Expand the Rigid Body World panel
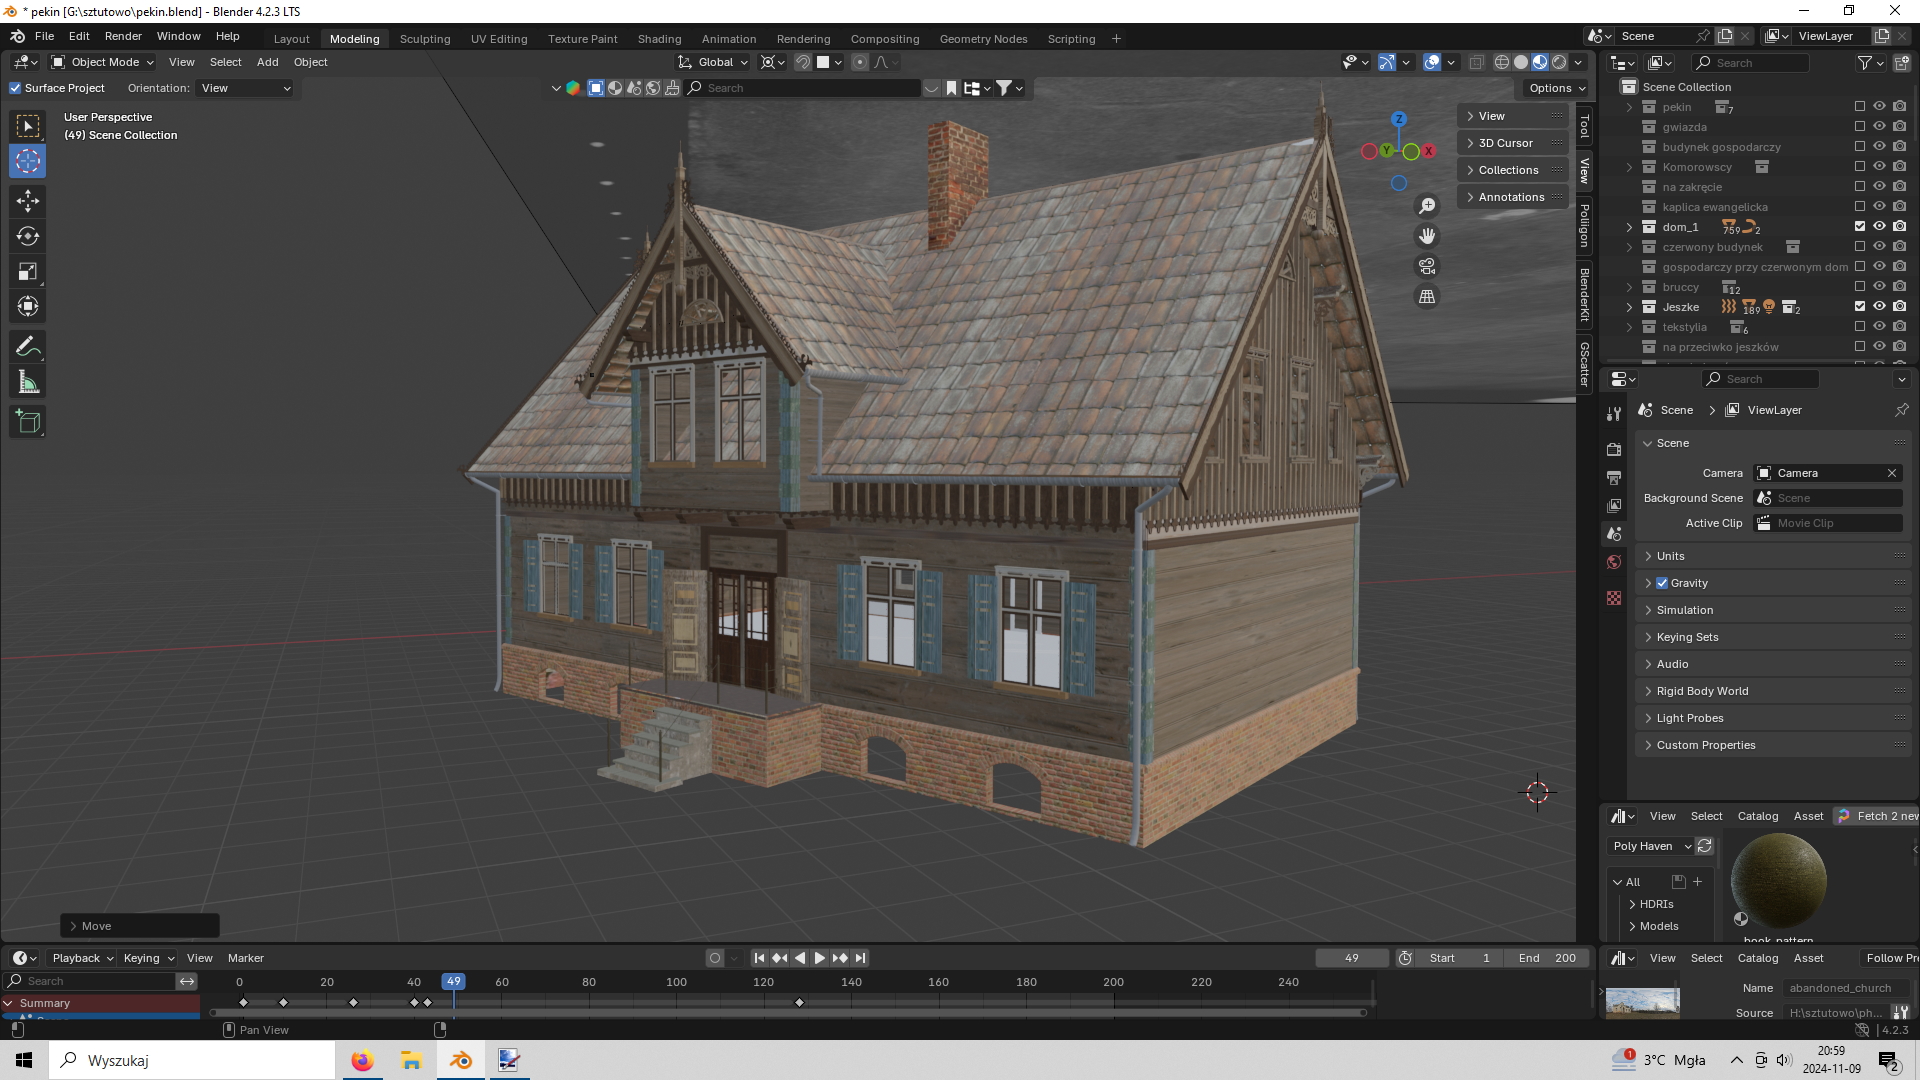Screen dimensions: 1920x1080 1702,691
